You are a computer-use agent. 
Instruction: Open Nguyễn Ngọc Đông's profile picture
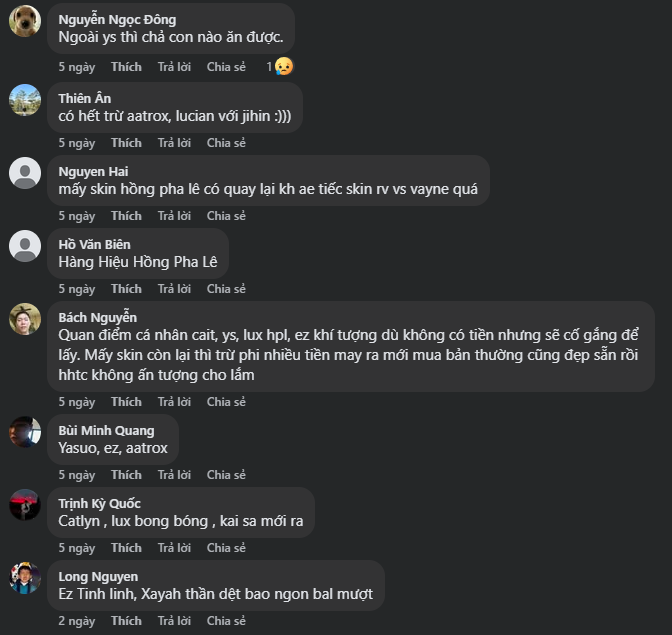pyautogui.click(x=25, y=20)
